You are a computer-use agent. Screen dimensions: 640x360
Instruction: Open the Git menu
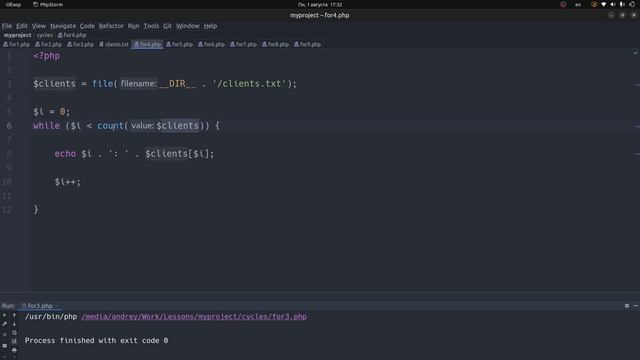tap(167, 26)
